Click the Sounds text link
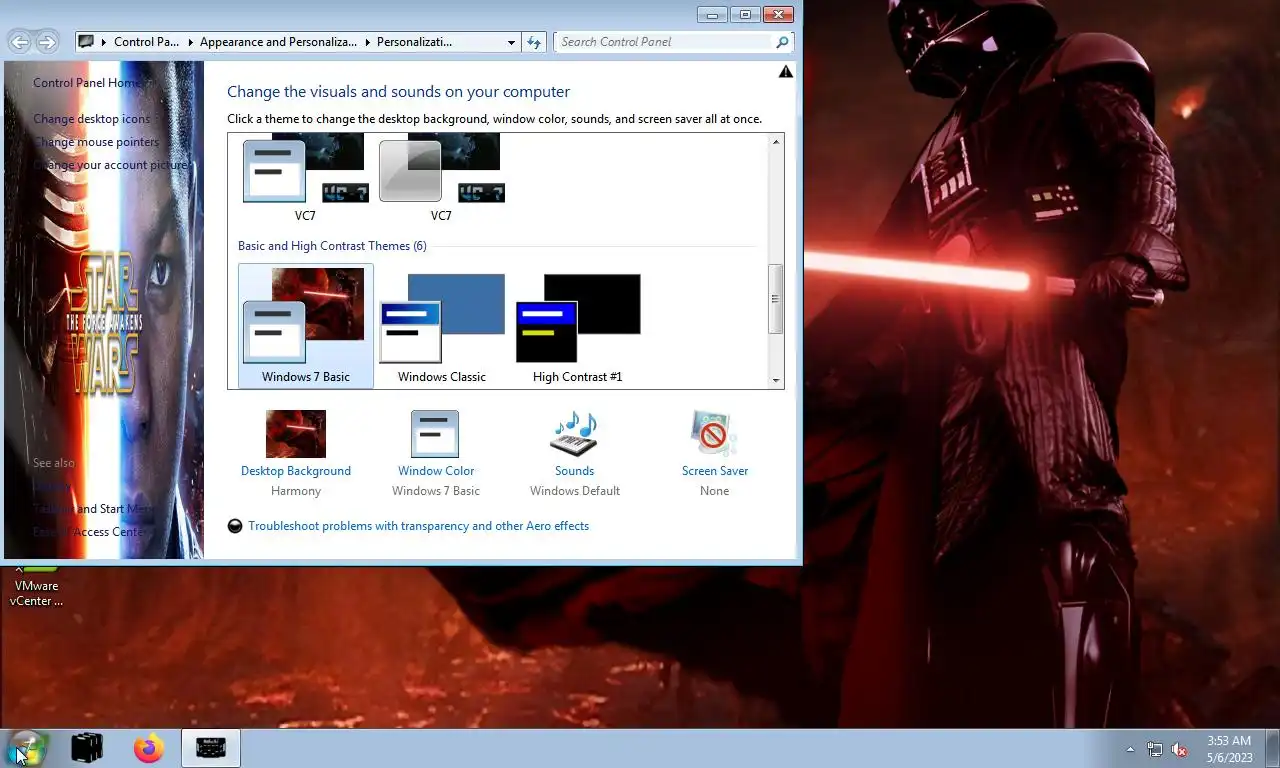 pos(575,471)
